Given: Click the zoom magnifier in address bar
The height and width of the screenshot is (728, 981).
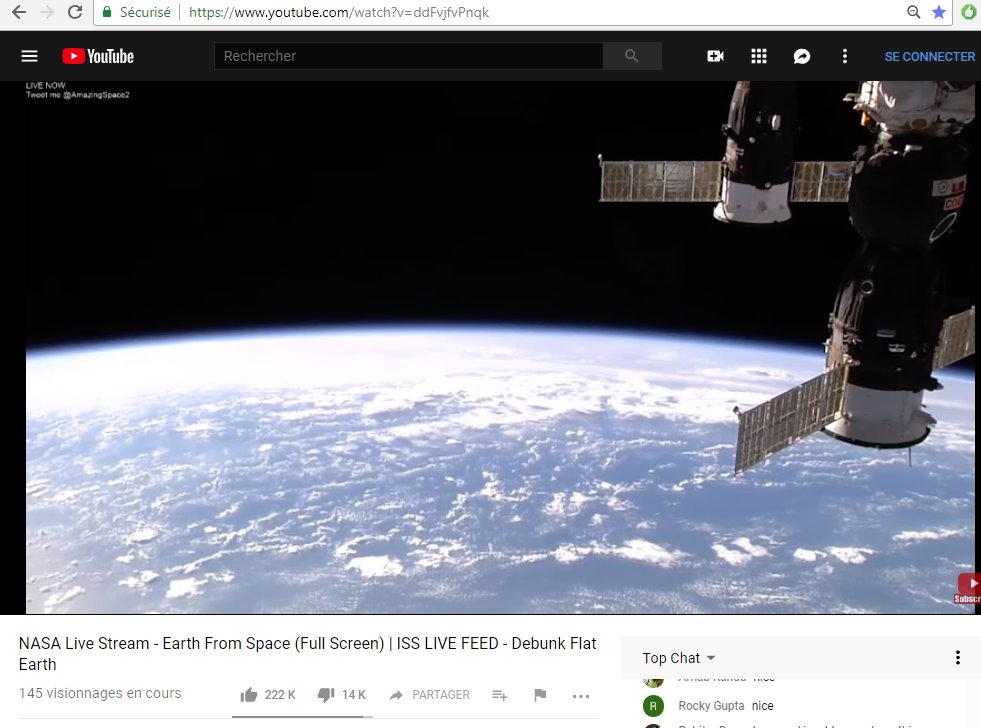Looking at the screenshot, I should click(913, 12).
